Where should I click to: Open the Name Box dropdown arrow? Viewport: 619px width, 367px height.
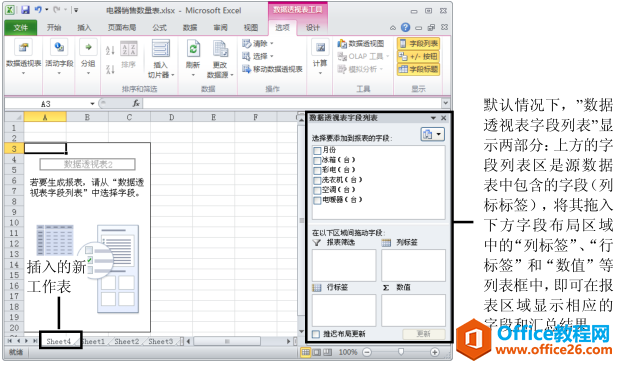click(x=92, y=104)
